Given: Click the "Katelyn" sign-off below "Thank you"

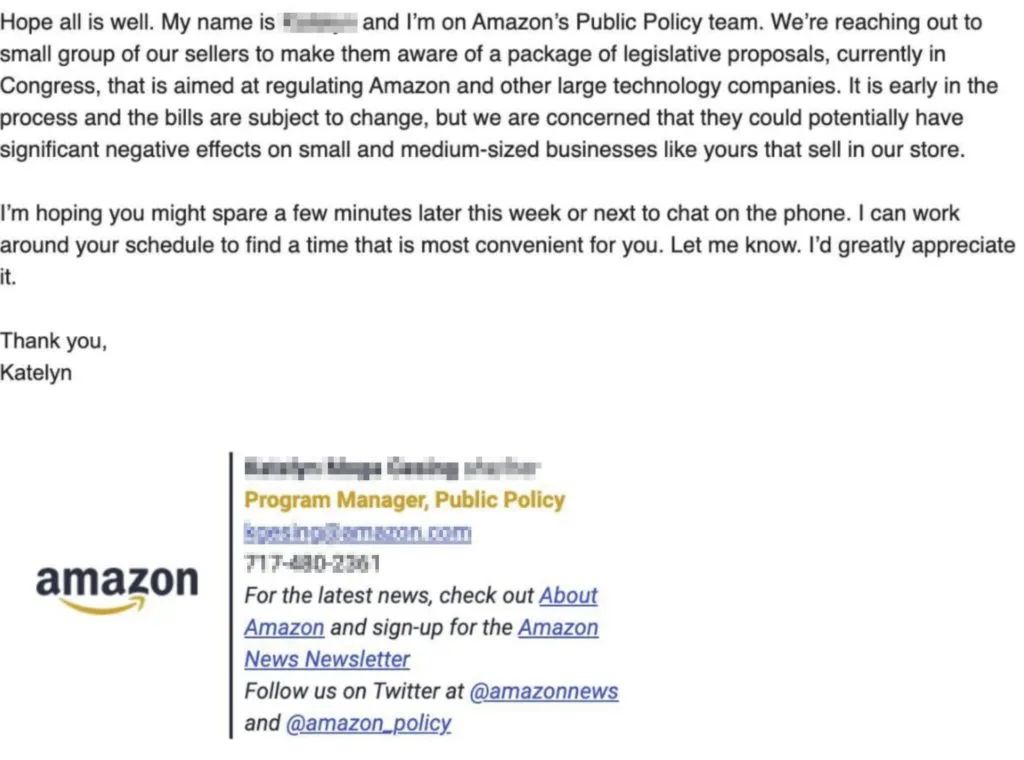Looking at the screenshot, I should tap(36, 374).
